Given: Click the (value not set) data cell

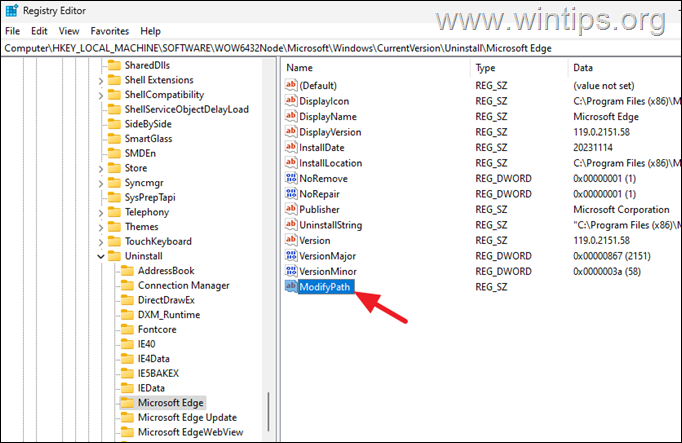Looking at the screenshot, I should [x=604, y=86].
